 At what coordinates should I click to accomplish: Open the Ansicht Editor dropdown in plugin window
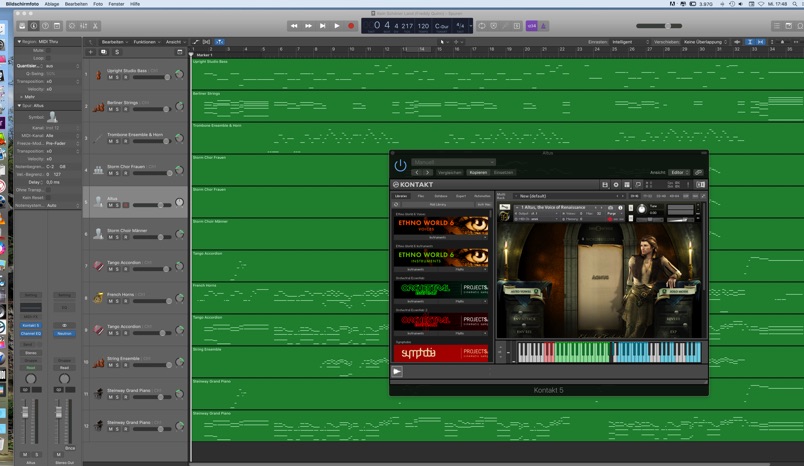(x=680, y=173)
